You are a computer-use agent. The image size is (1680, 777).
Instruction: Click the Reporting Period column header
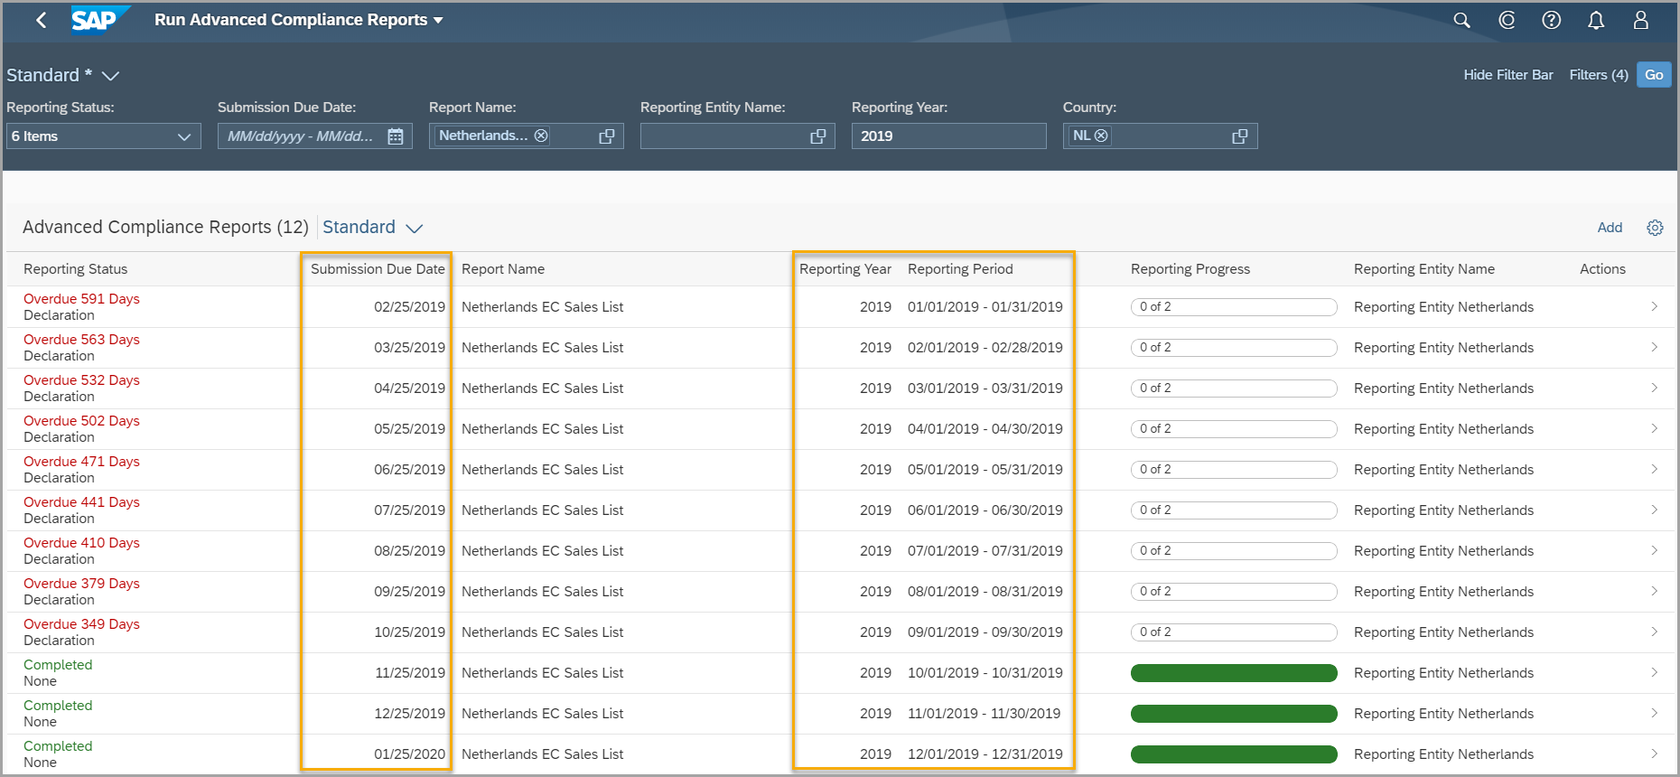tap(960, 269)
